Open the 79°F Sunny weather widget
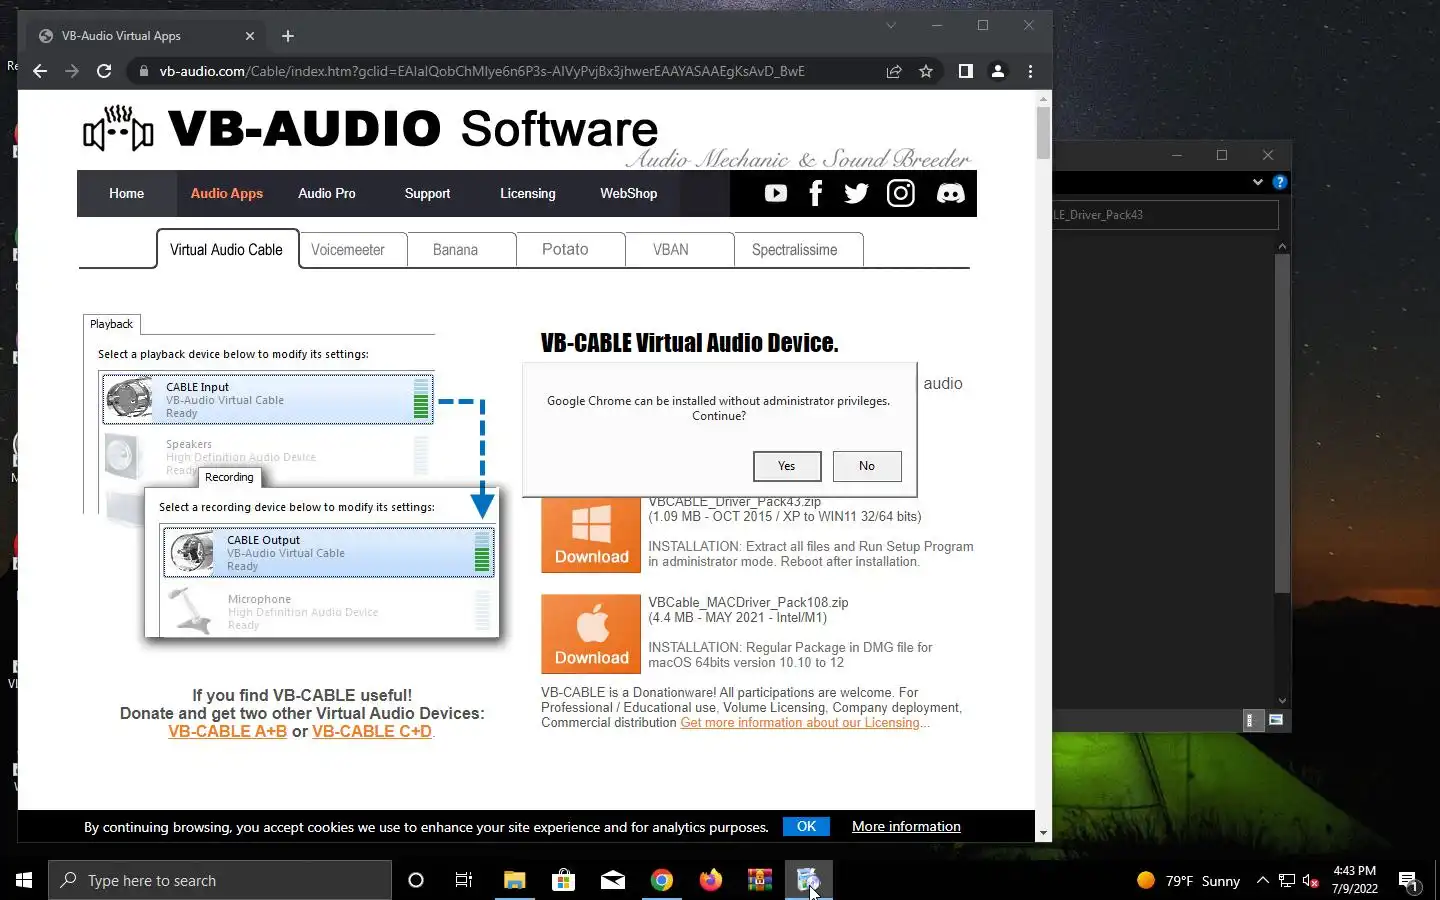 [1189, 881]
